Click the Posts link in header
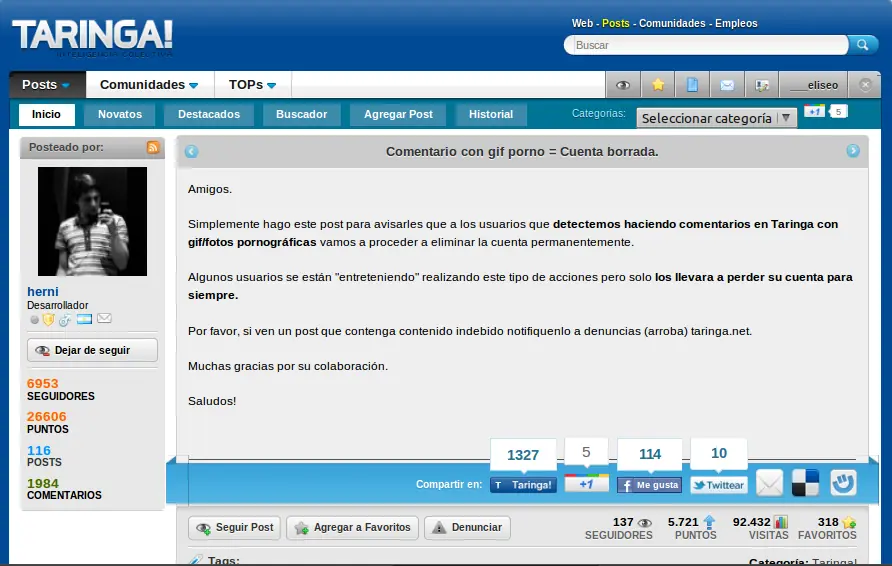The height and width of the screenshot is (566, 892). [x=616, y=23]
